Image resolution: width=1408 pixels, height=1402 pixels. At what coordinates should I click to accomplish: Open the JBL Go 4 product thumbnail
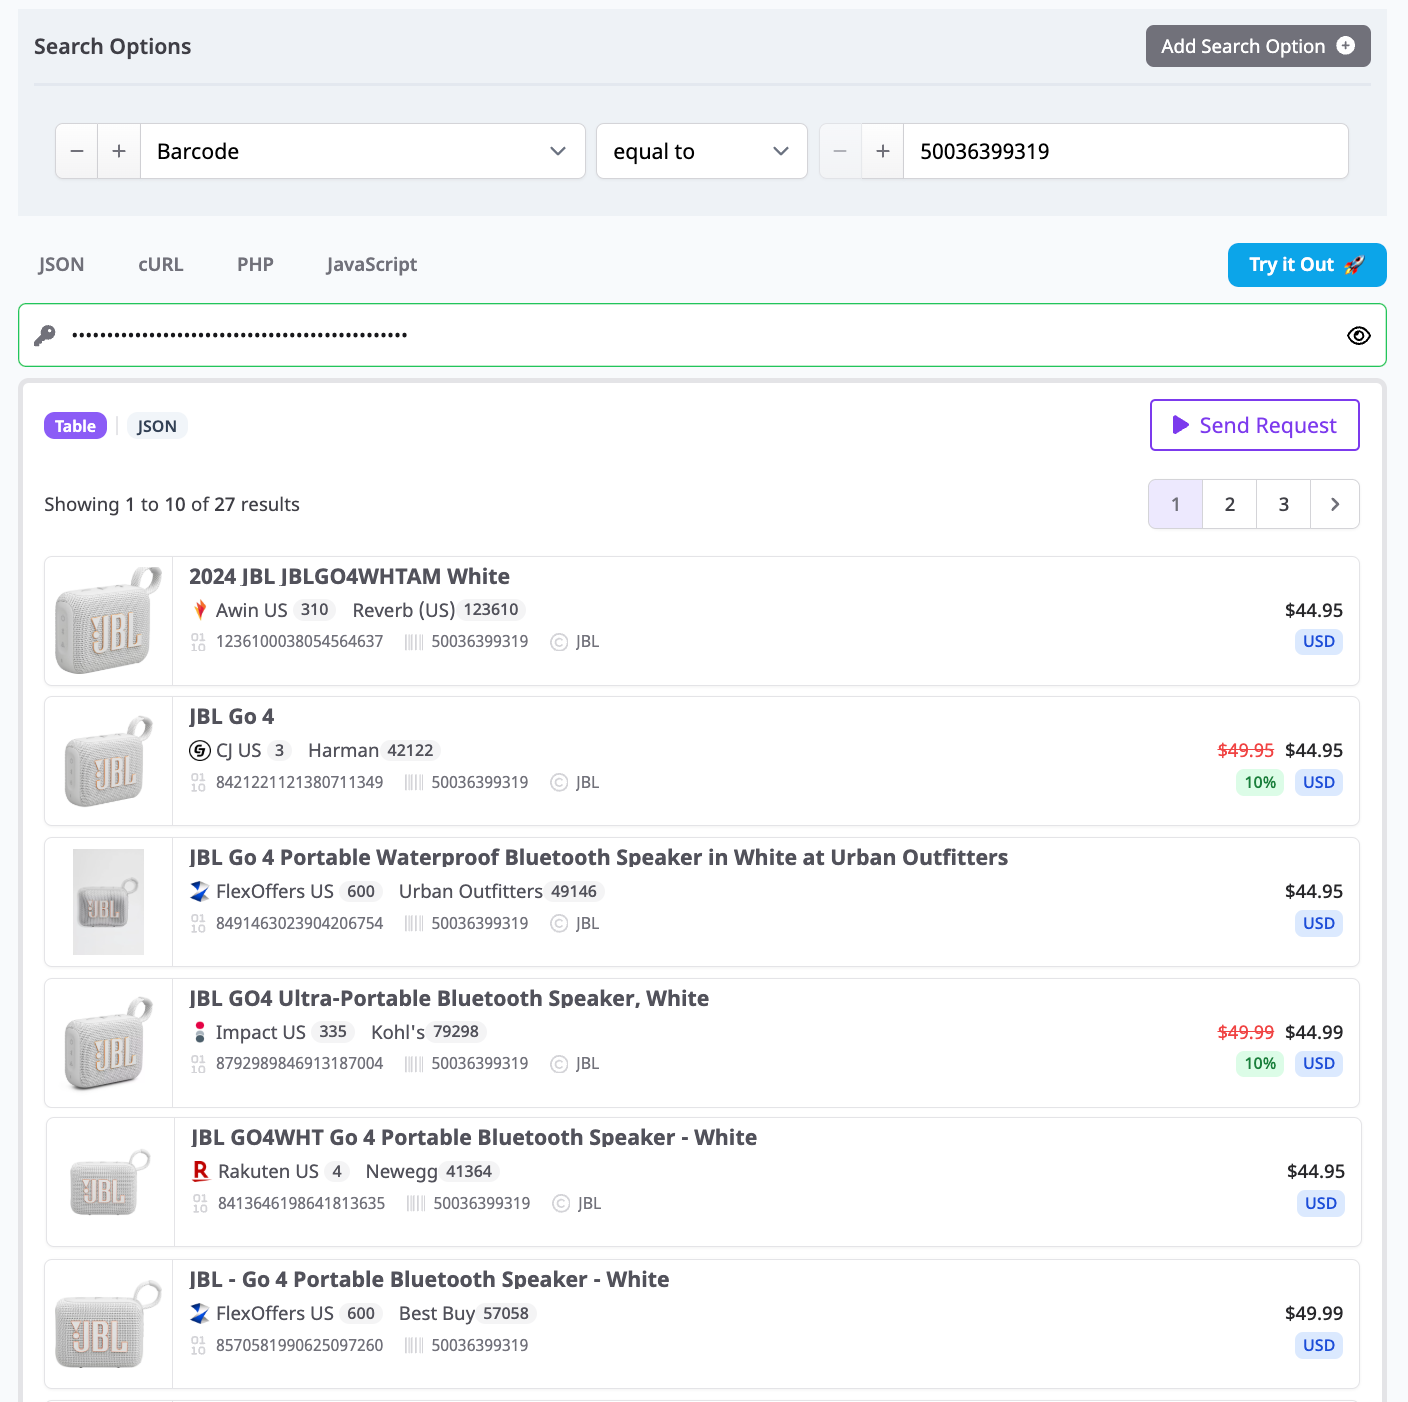[108, 761]
